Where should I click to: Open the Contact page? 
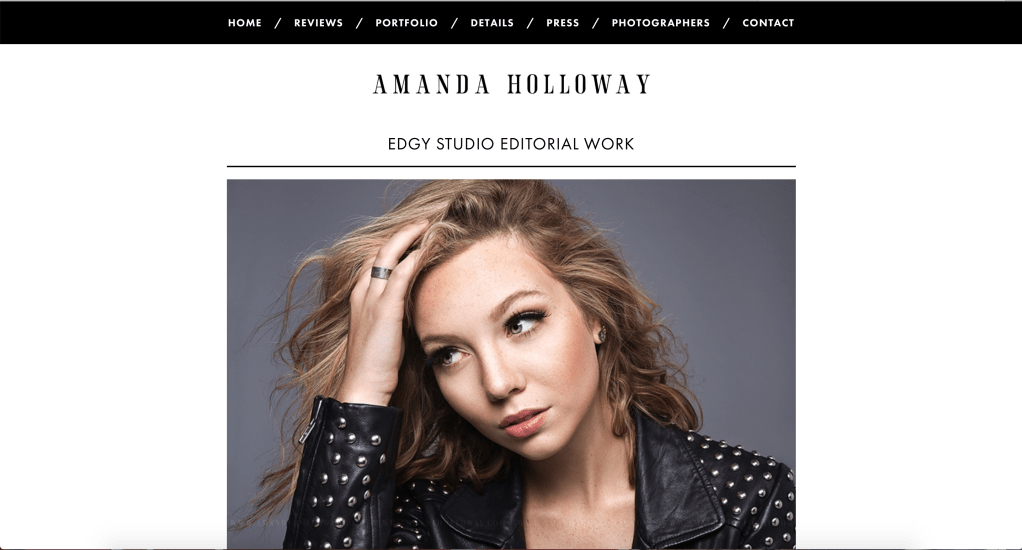pyautogui.click(x=768, y=23)
